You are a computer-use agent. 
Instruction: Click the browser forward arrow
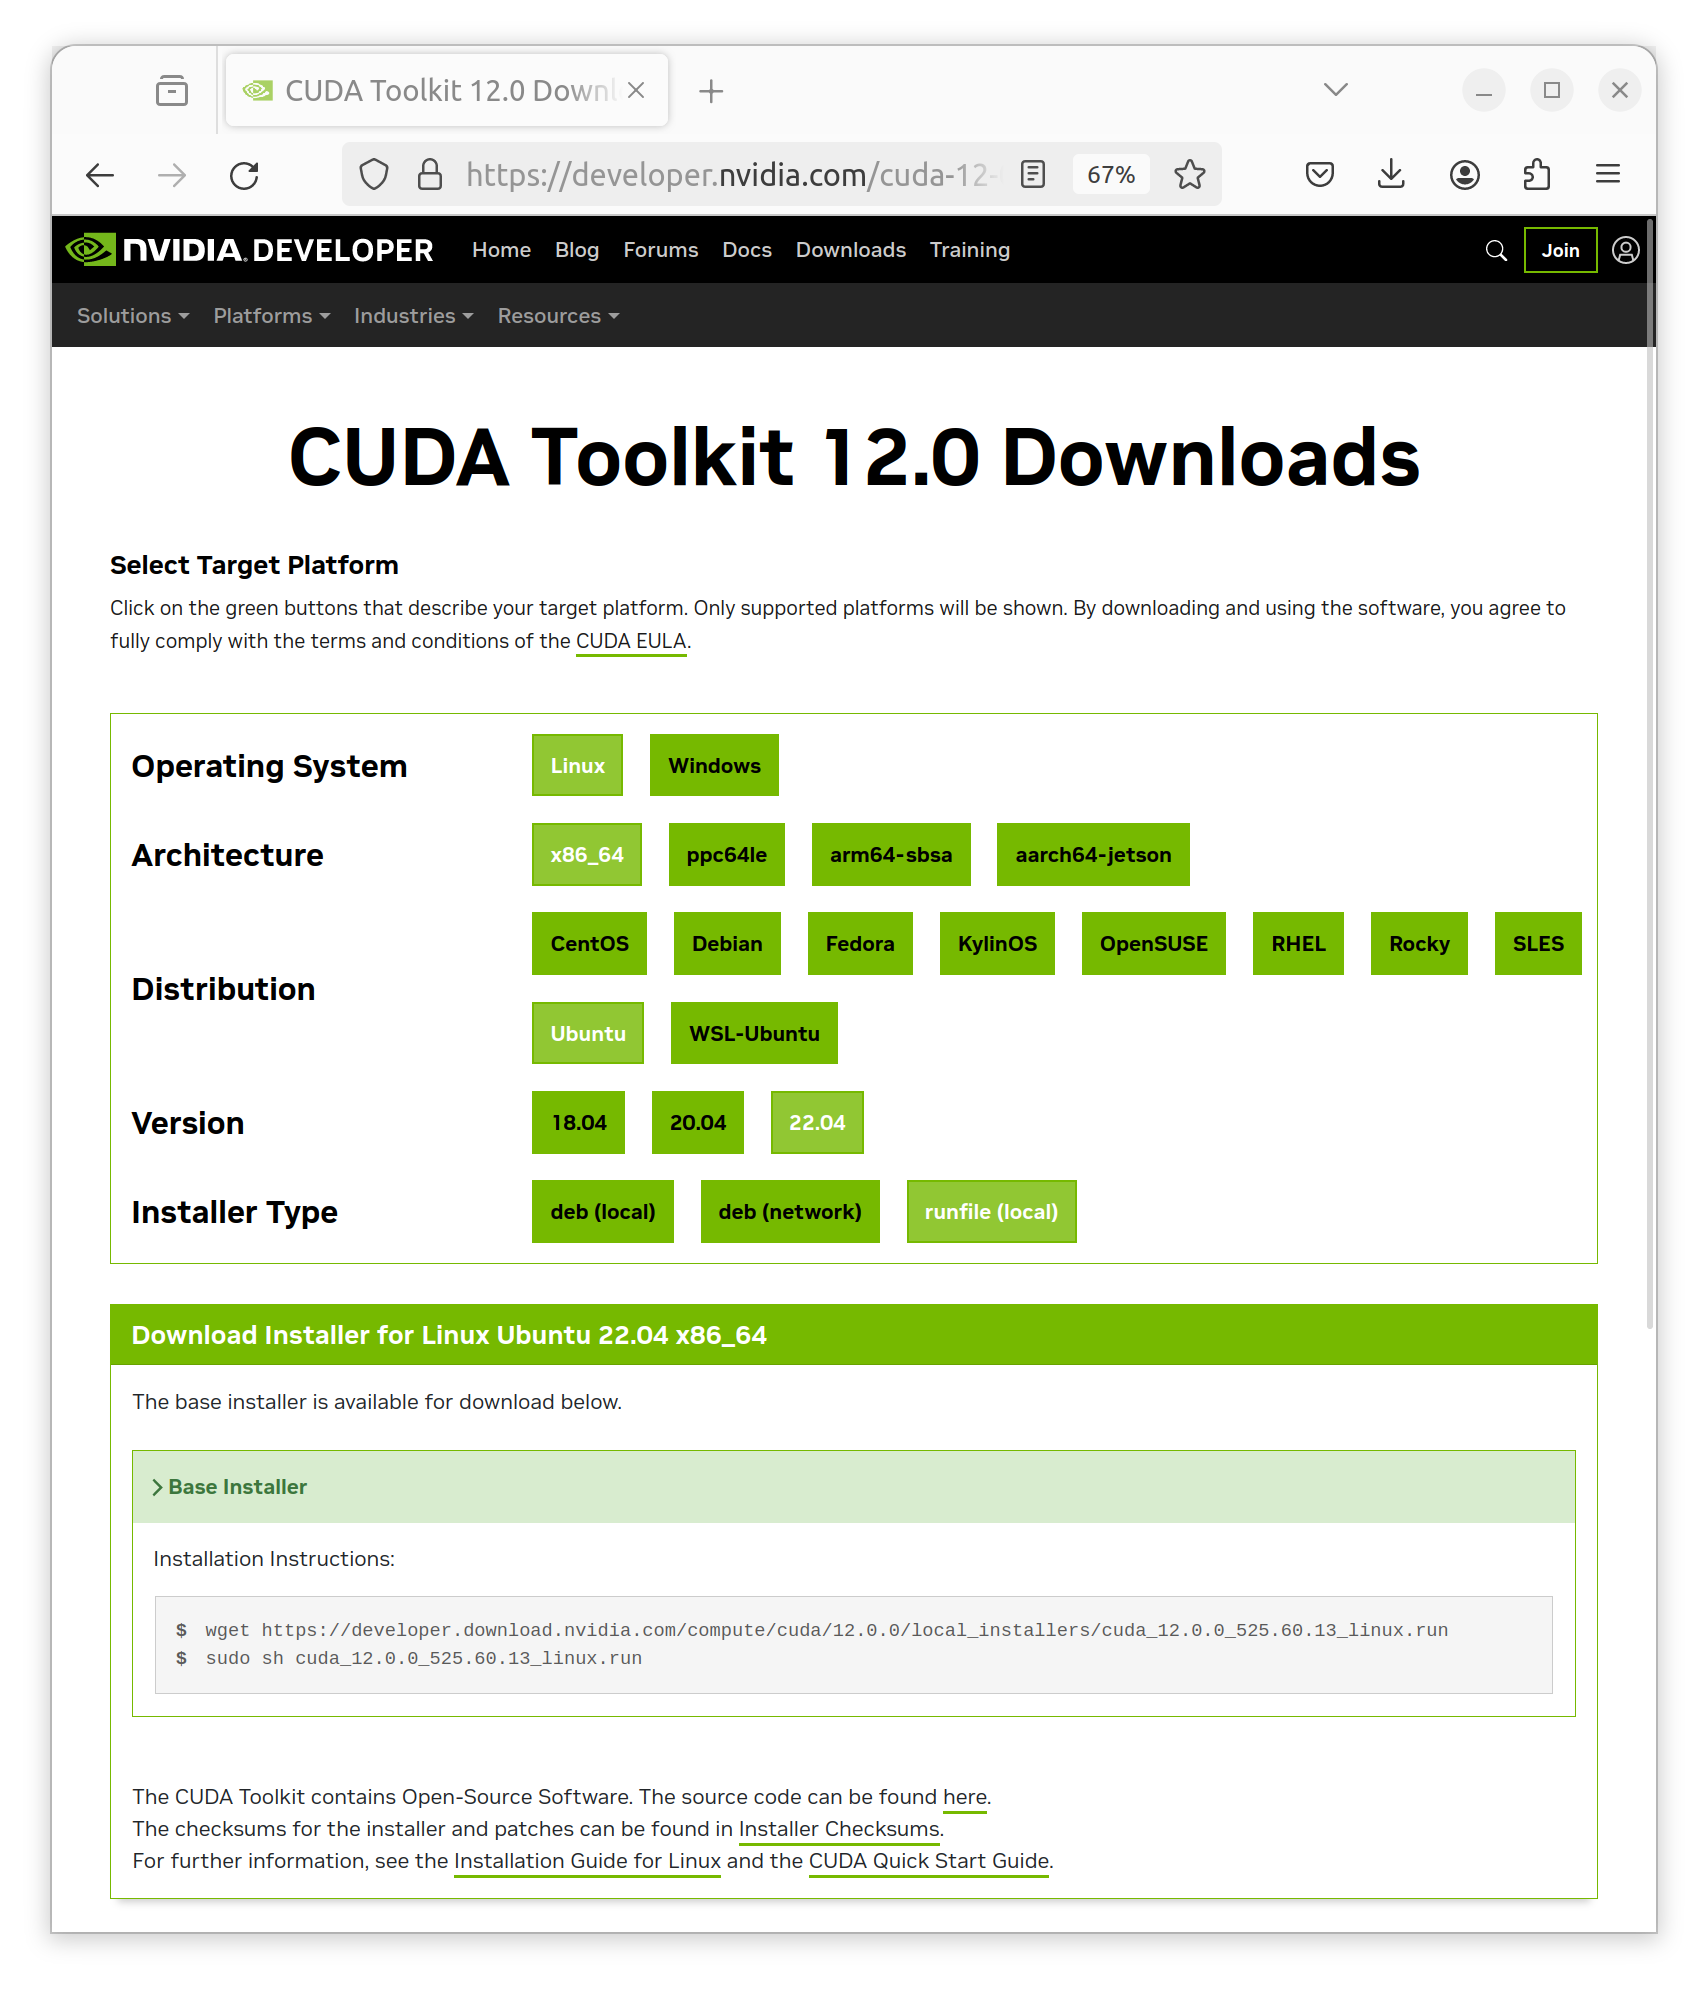point(172,175)
